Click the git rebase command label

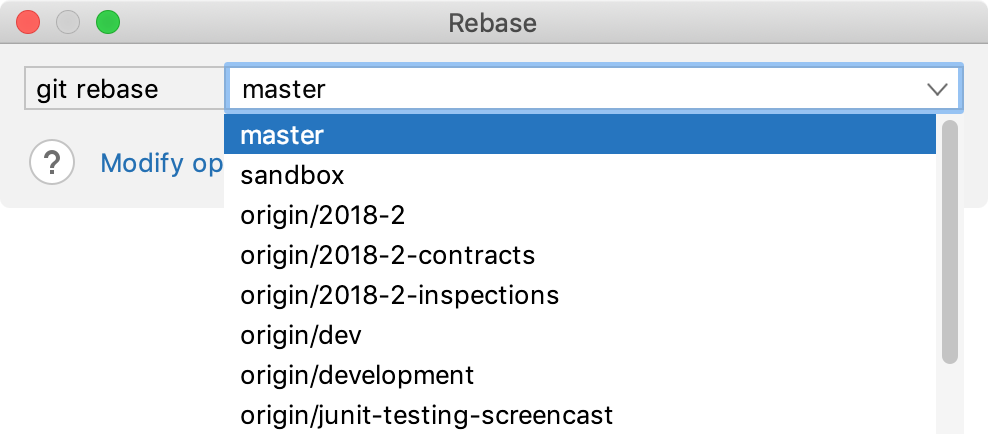(x=97, y=89)
